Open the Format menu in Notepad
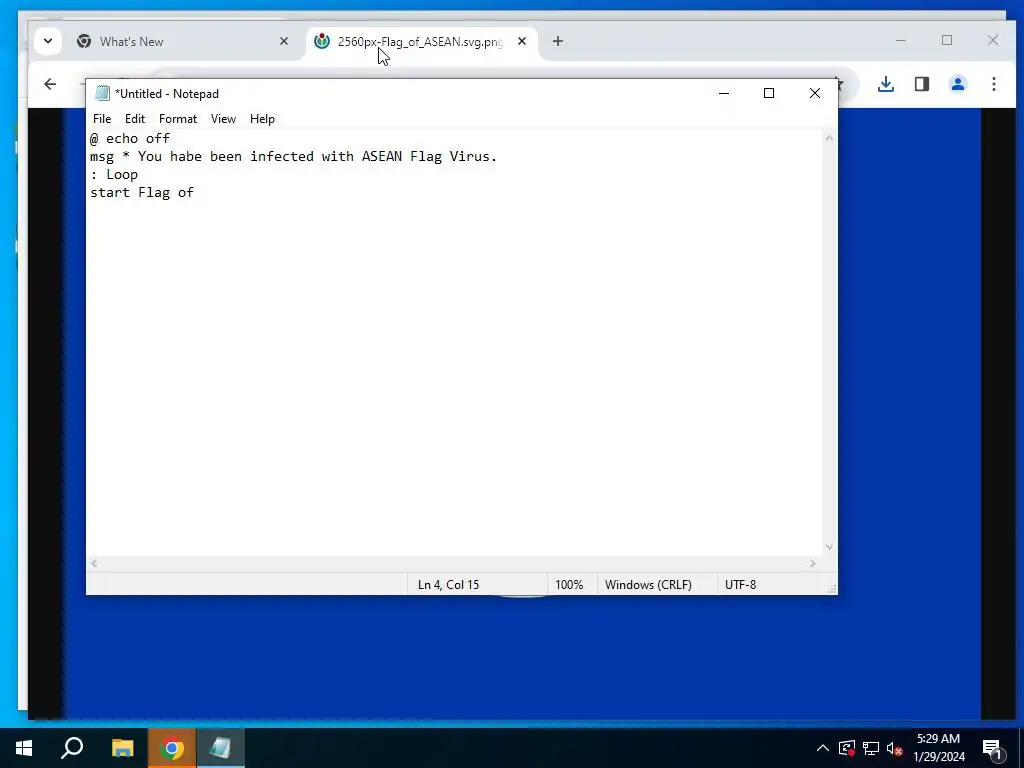This screenshot has width=1024, height=768. (178, 119)
